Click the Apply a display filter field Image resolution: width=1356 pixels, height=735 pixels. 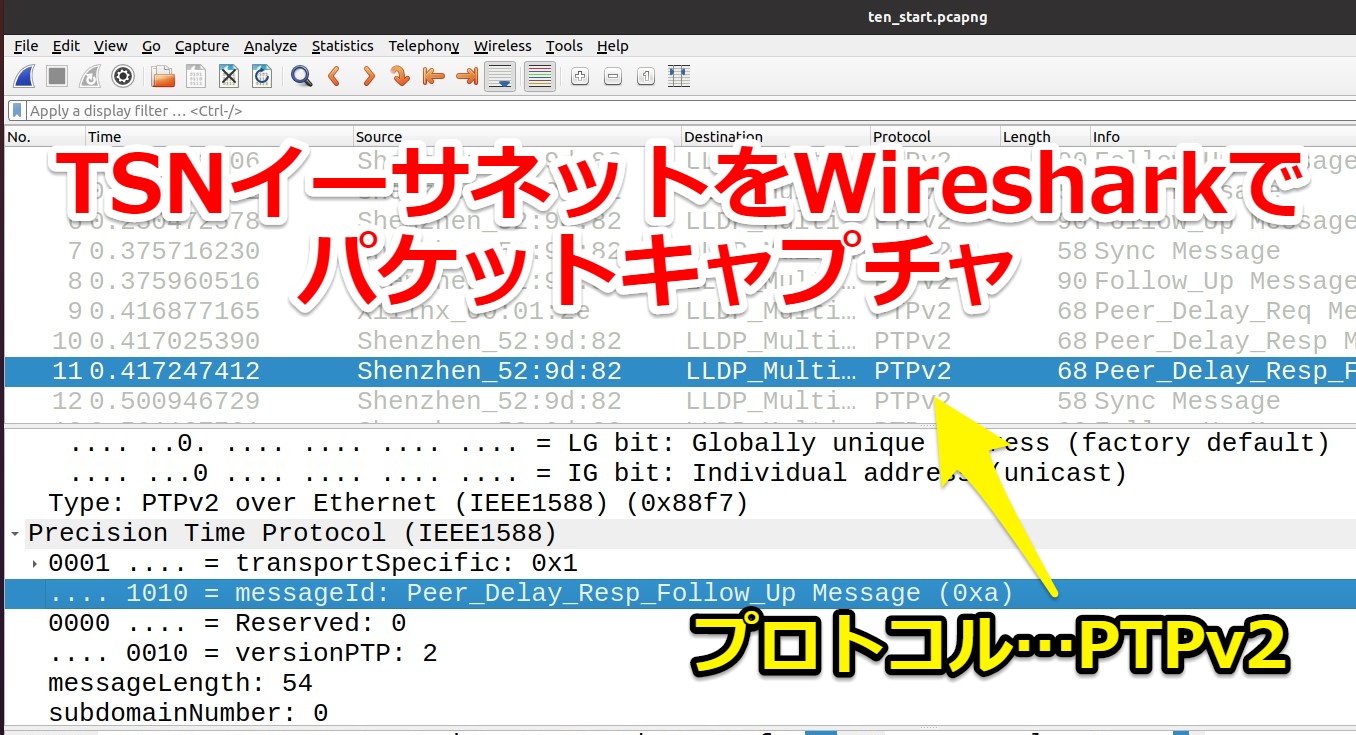(200, 111)
